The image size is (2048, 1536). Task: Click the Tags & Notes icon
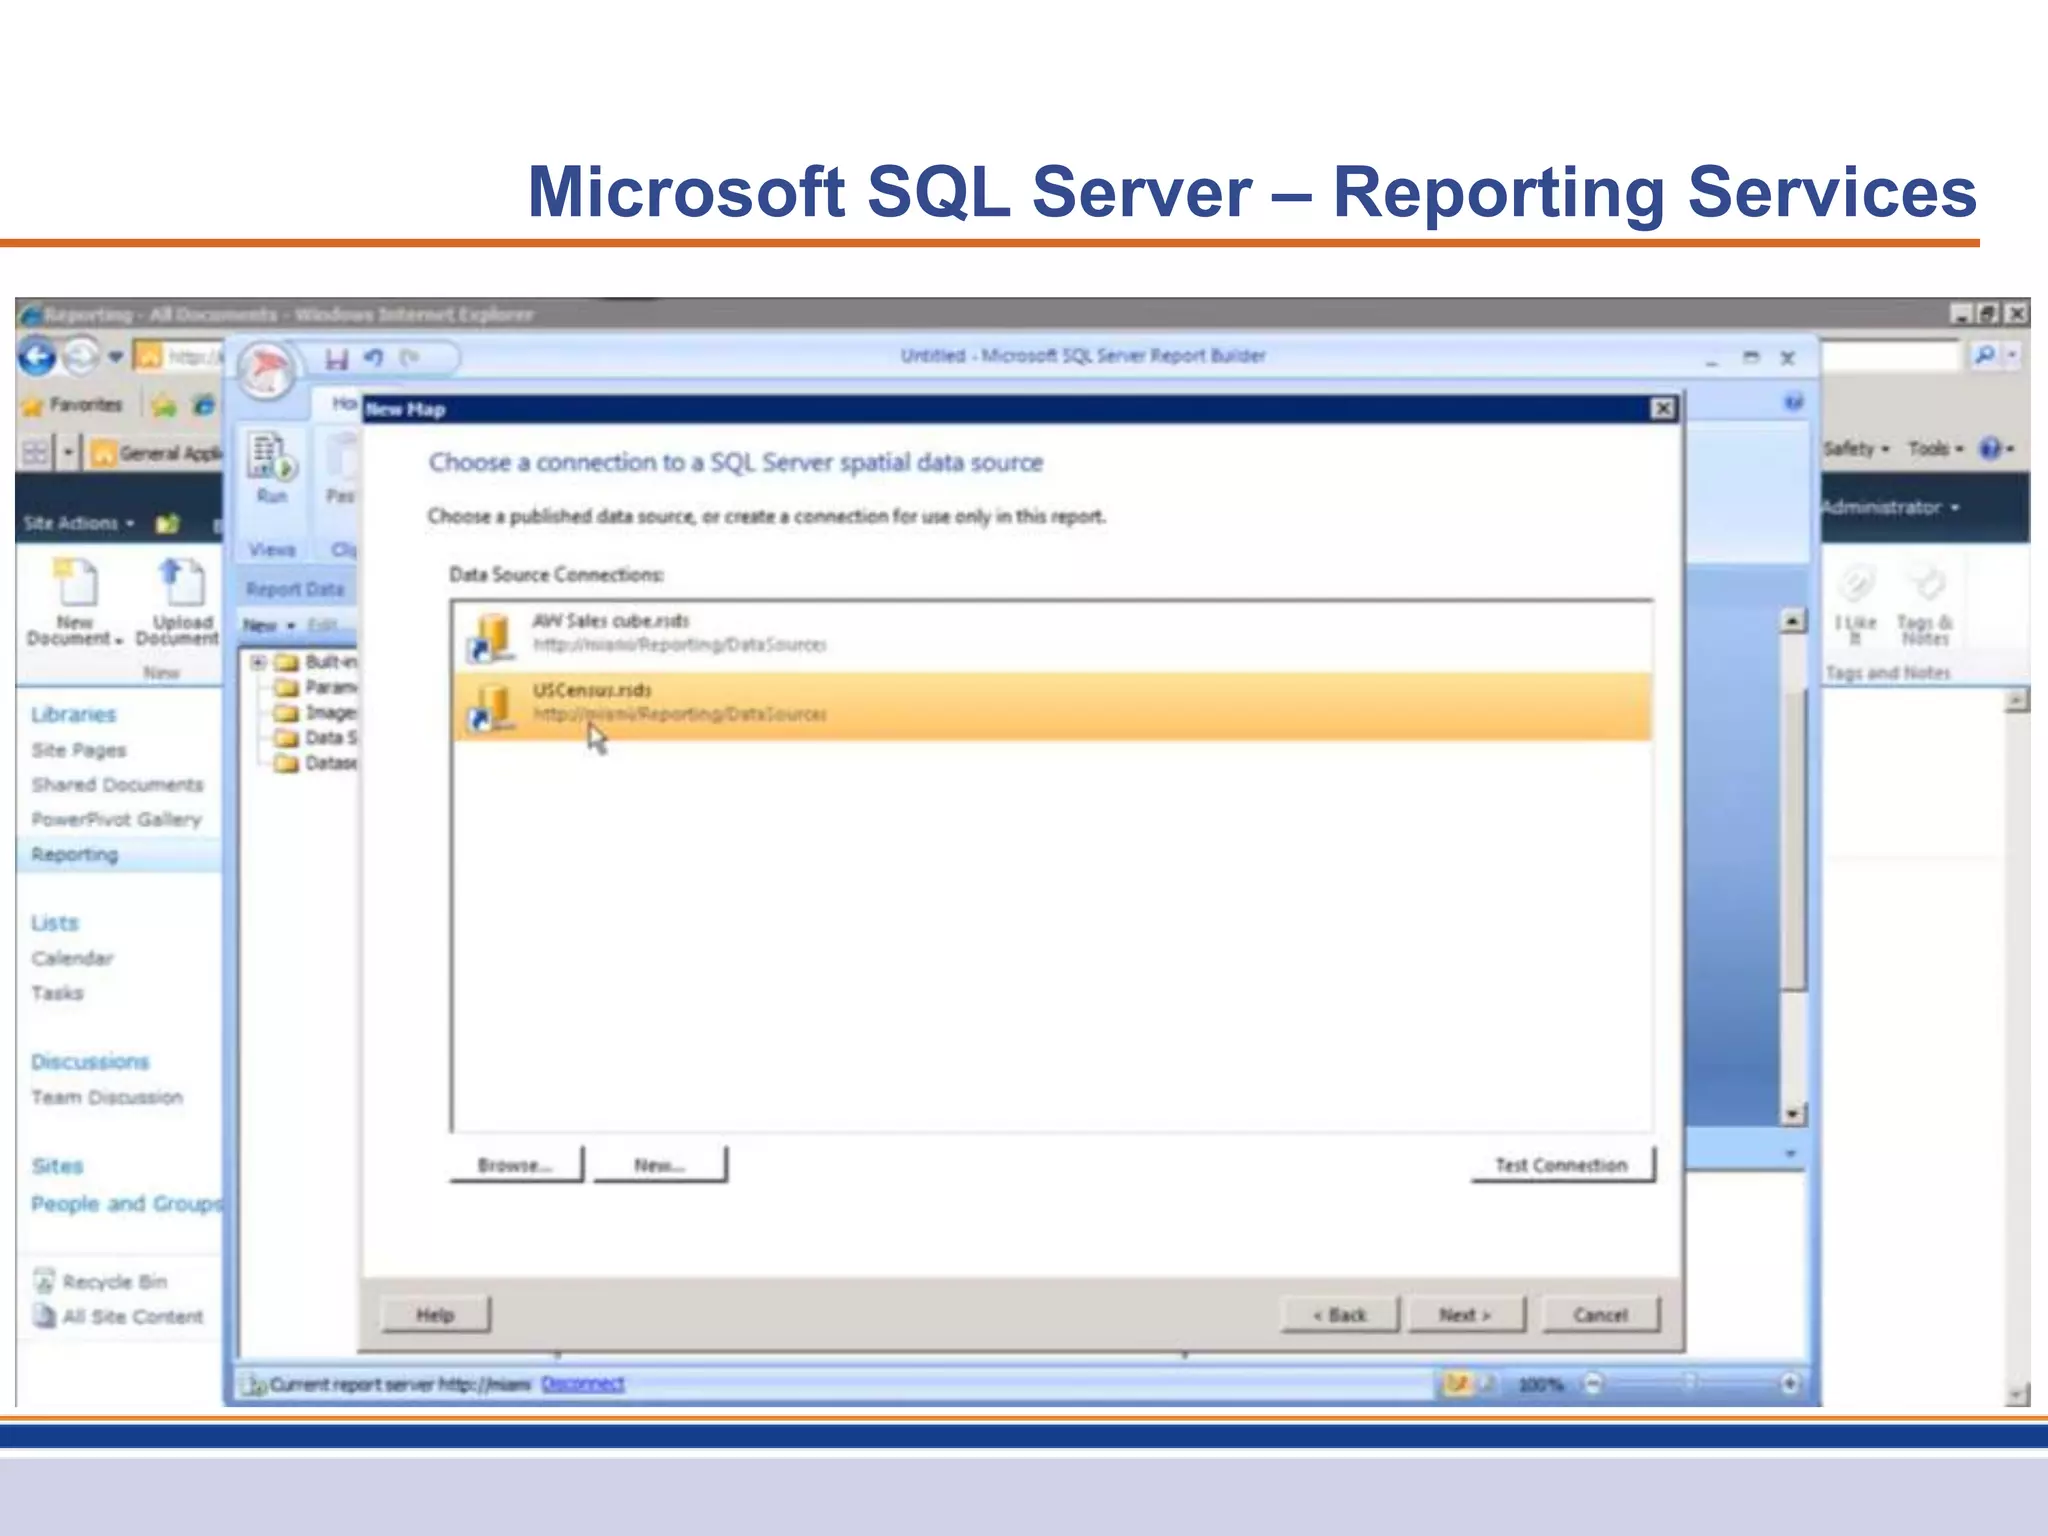(x=1926, y=584)
